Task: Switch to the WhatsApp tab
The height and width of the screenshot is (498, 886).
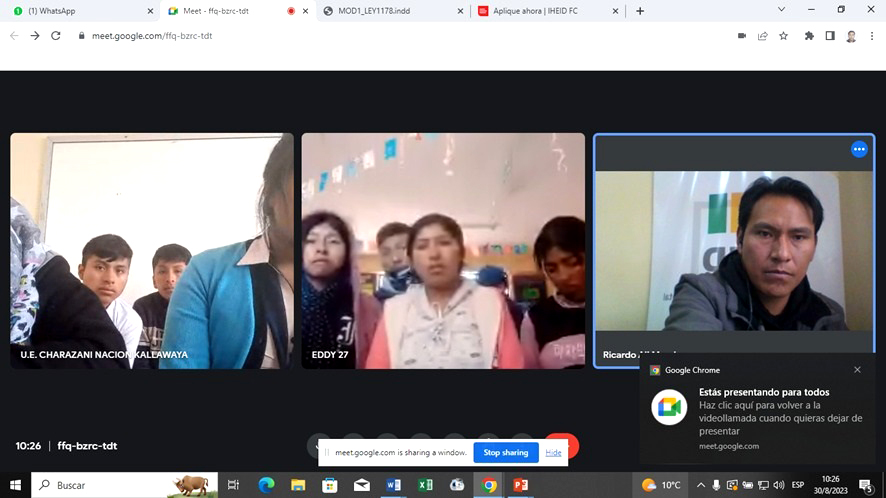Action: [80, 11]
